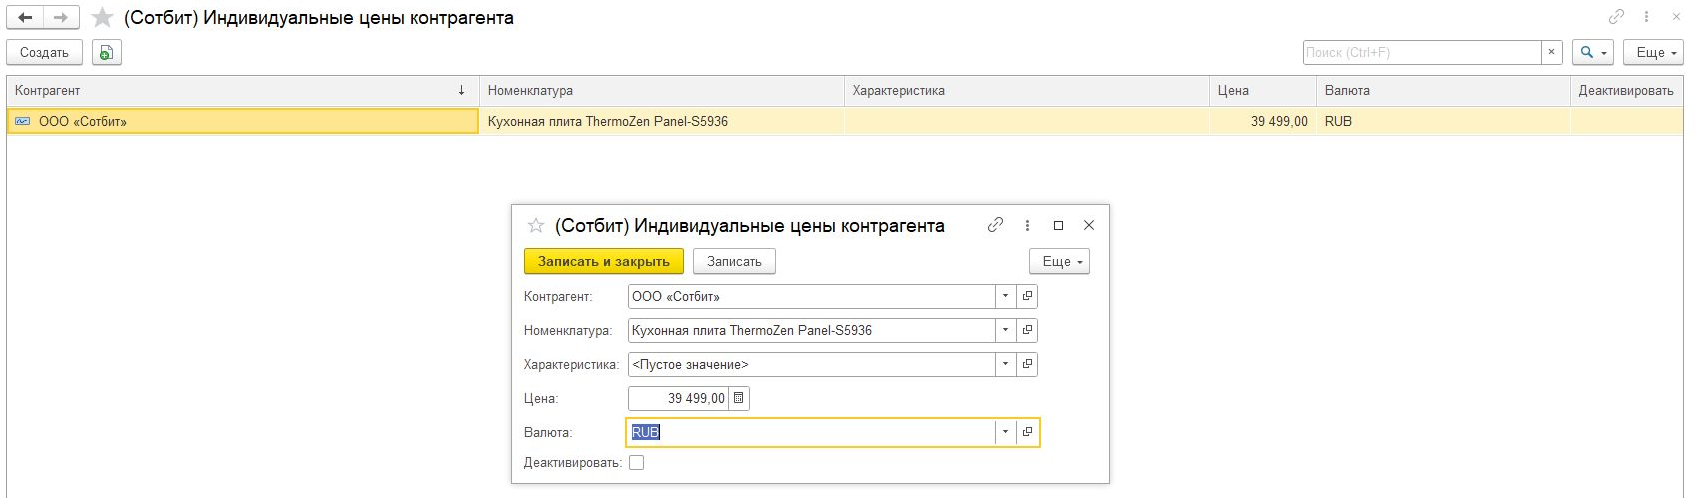The width and height of the screenshot is (1695, 498).
Task: Click the Записать button
Action: click(x=734, y=261)
